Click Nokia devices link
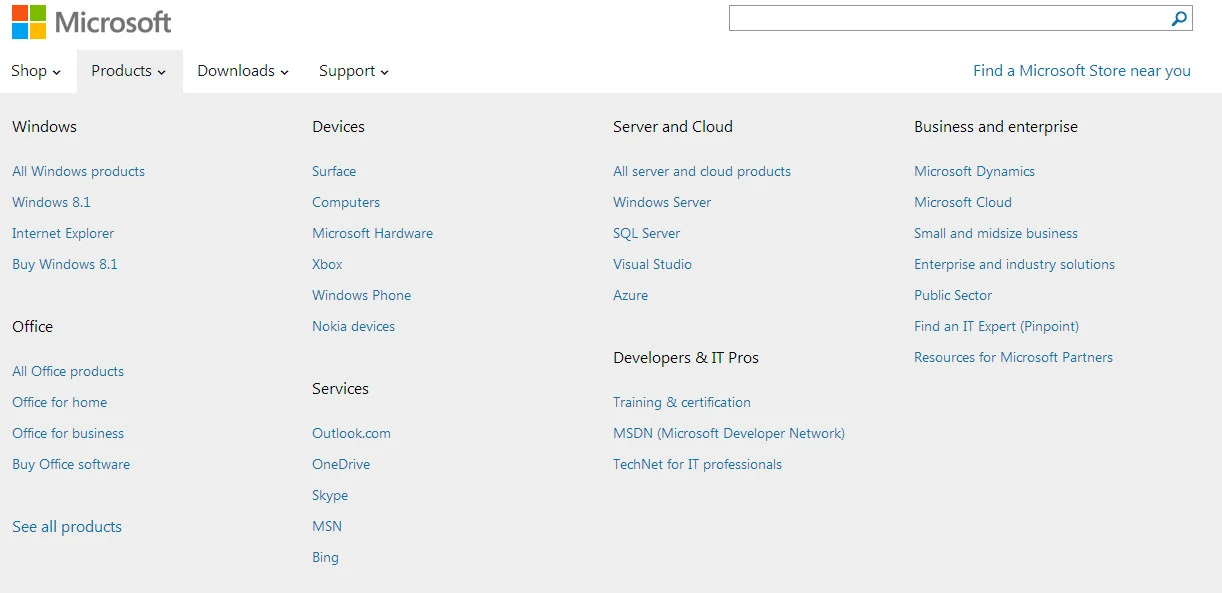Viewport: 1222px width, 593px height. pos(353,326)
